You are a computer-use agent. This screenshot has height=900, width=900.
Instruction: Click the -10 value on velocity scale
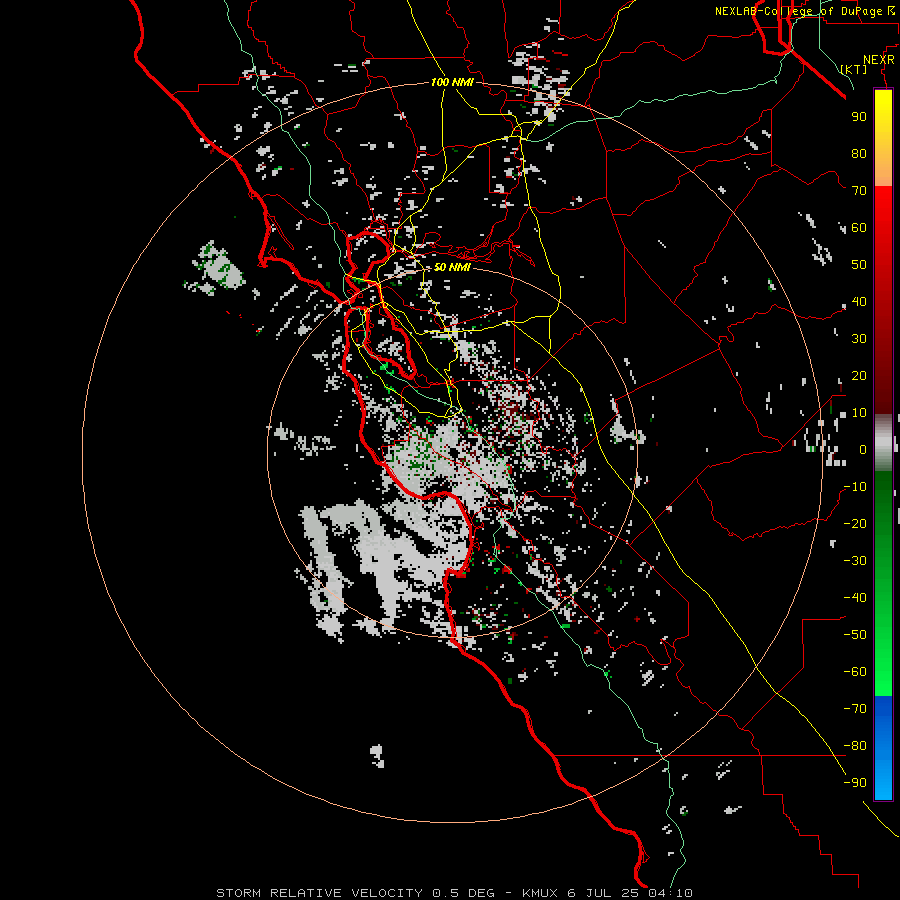click(855, 487)
